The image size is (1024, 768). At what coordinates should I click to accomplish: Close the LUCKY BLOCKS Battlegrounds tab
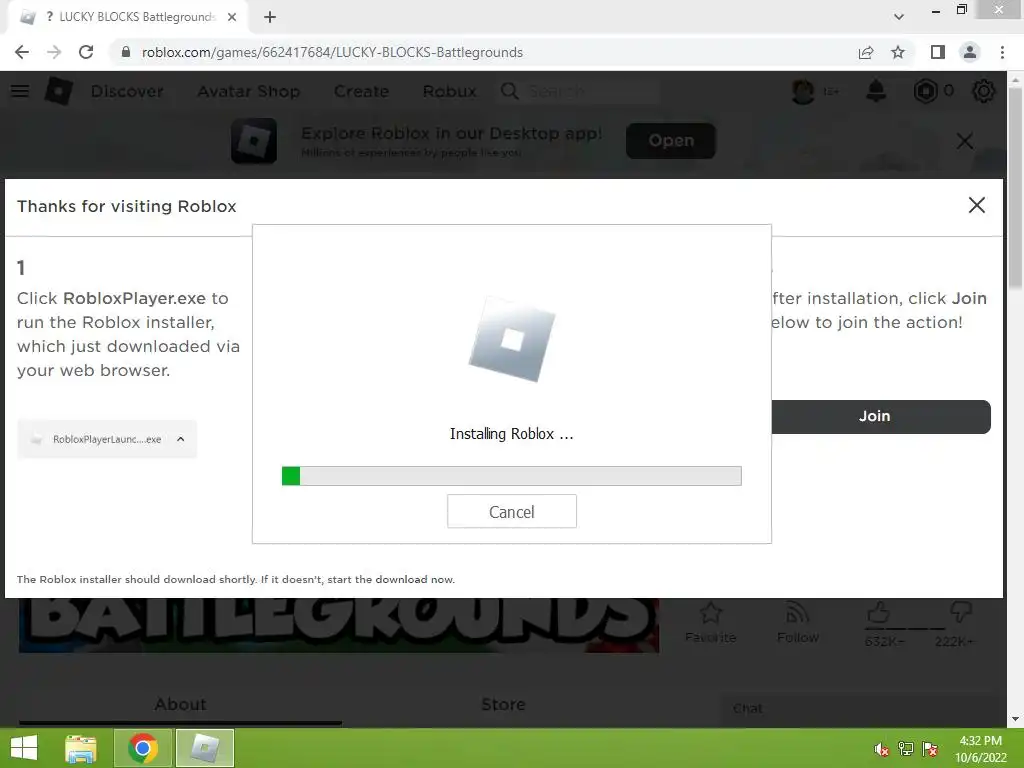pos(232,17)
